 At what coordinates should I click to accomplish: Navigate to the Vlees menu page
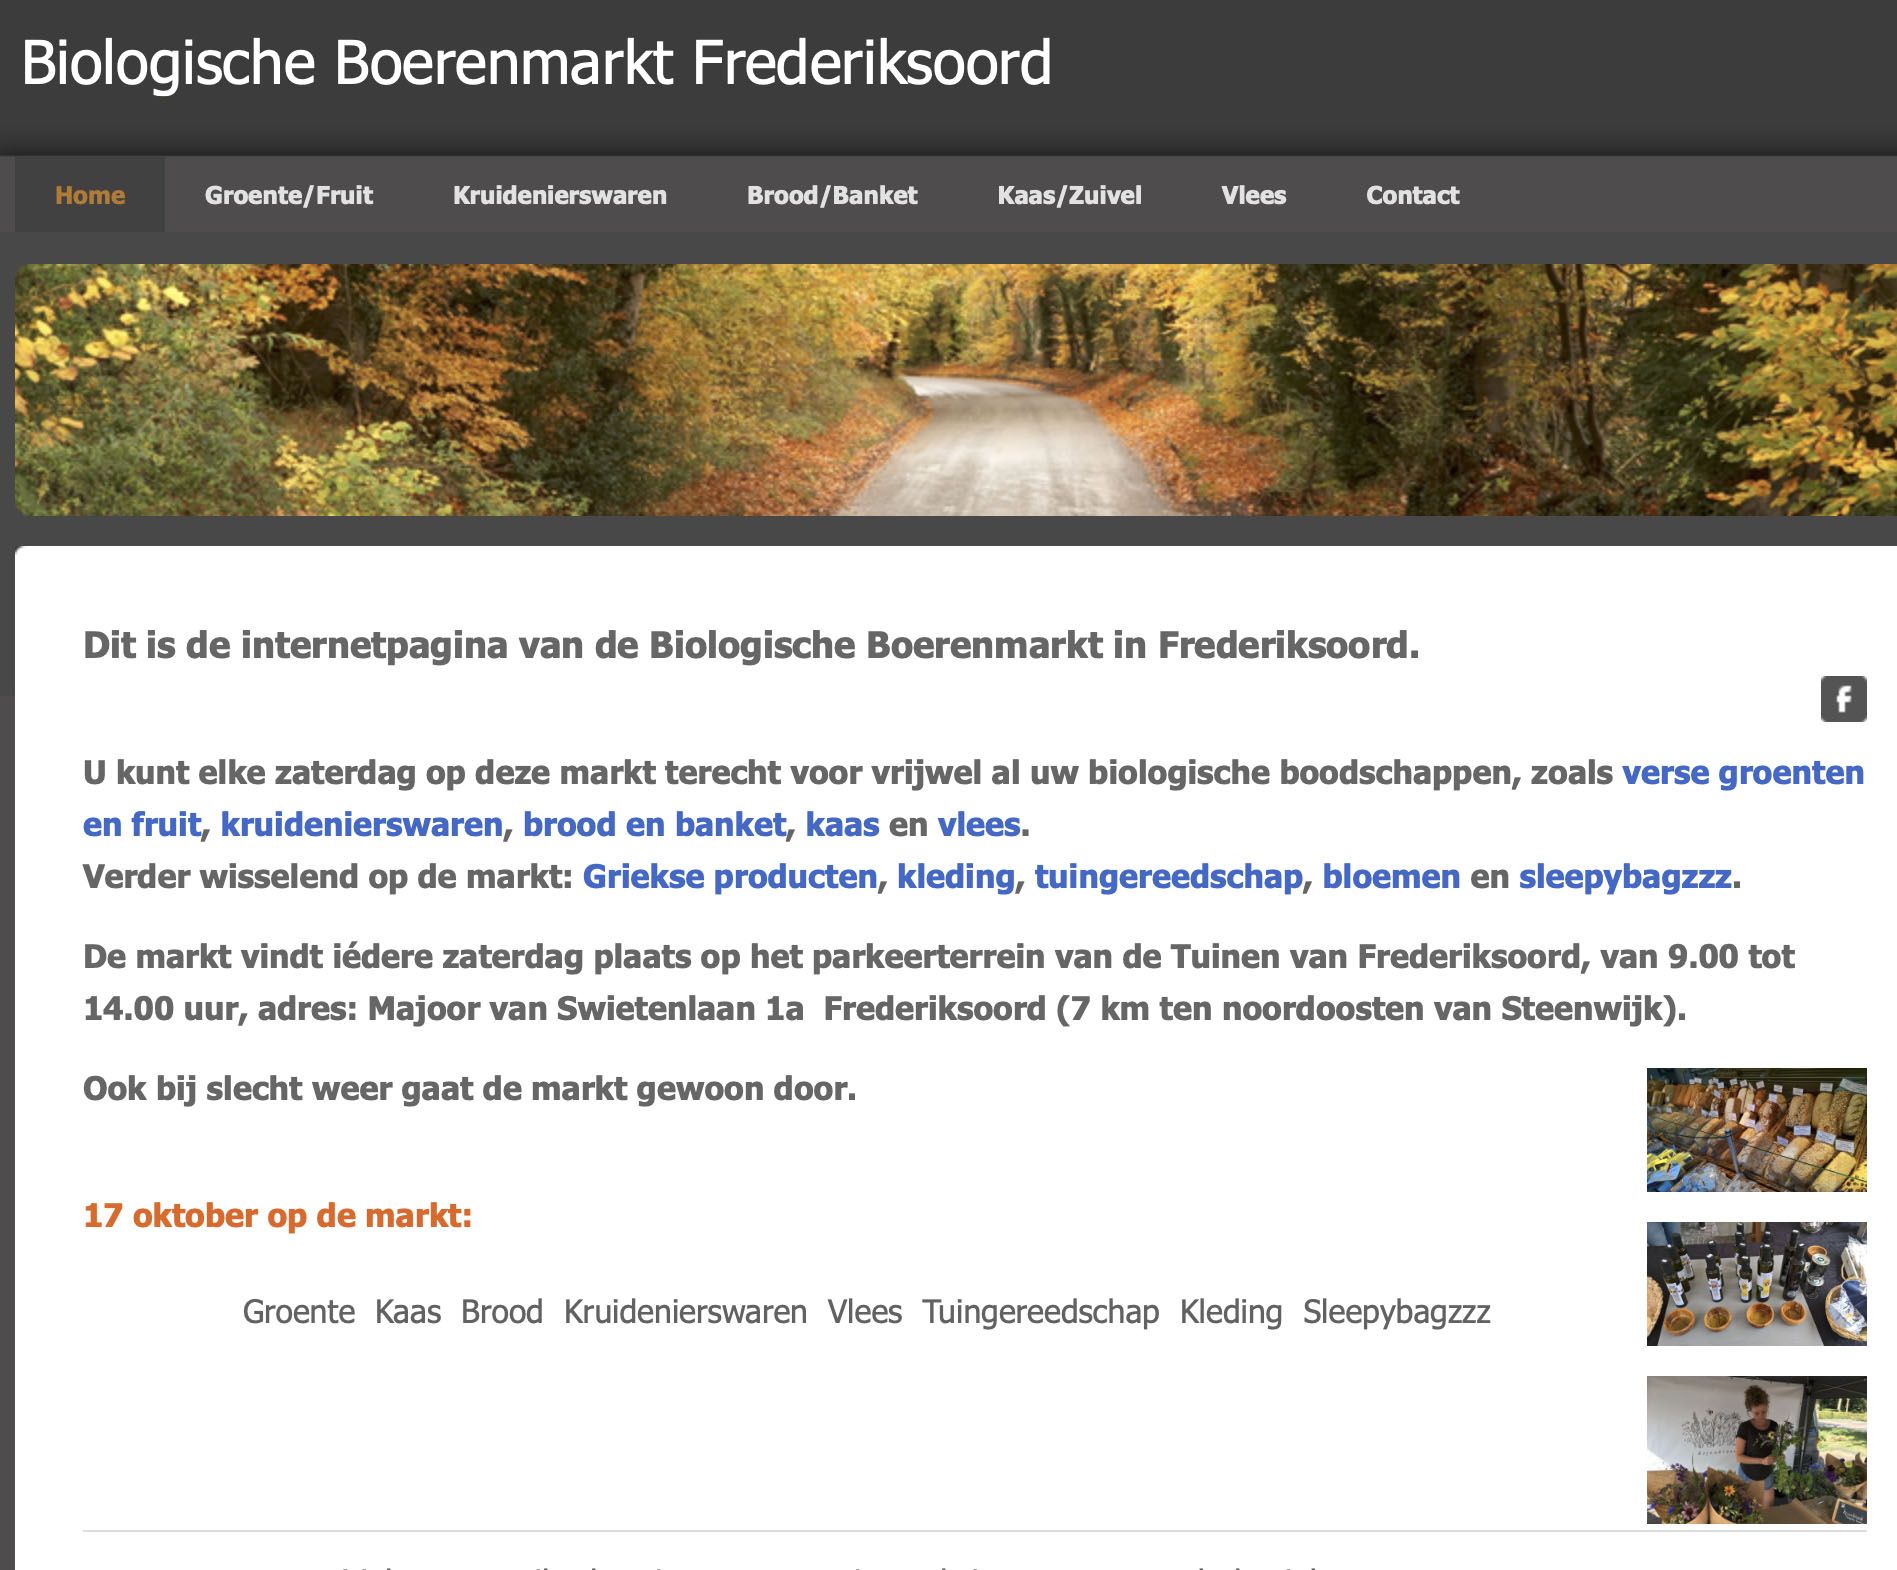coord(1253,195)
